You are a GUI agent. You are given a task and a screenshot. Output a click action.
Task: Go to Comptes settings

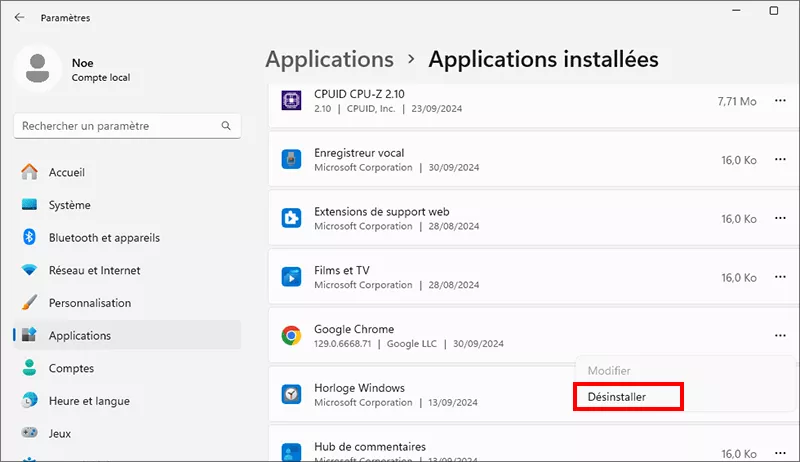[x=127, y=368]
